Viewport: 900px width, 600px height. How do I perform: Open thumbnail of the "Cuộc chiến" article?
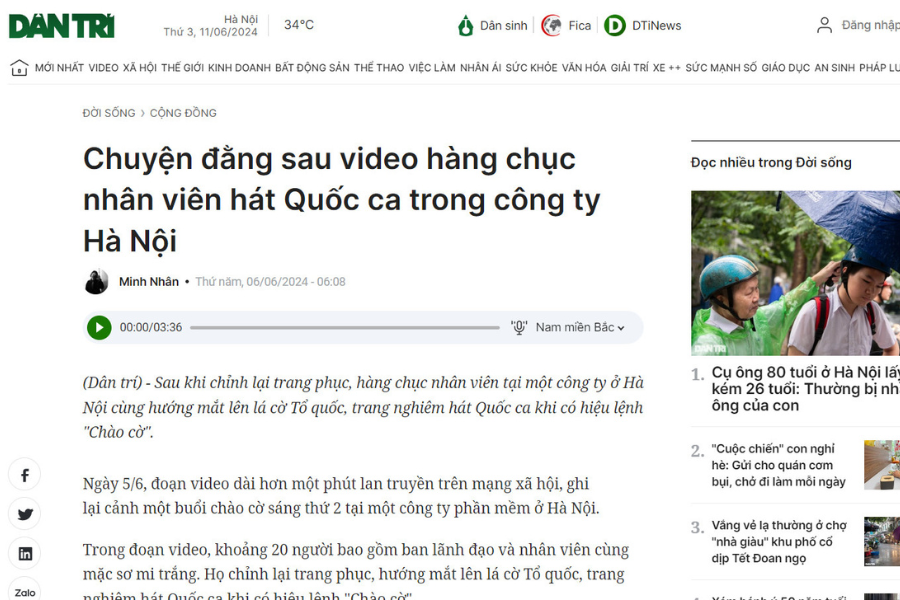tap(882, 465)
